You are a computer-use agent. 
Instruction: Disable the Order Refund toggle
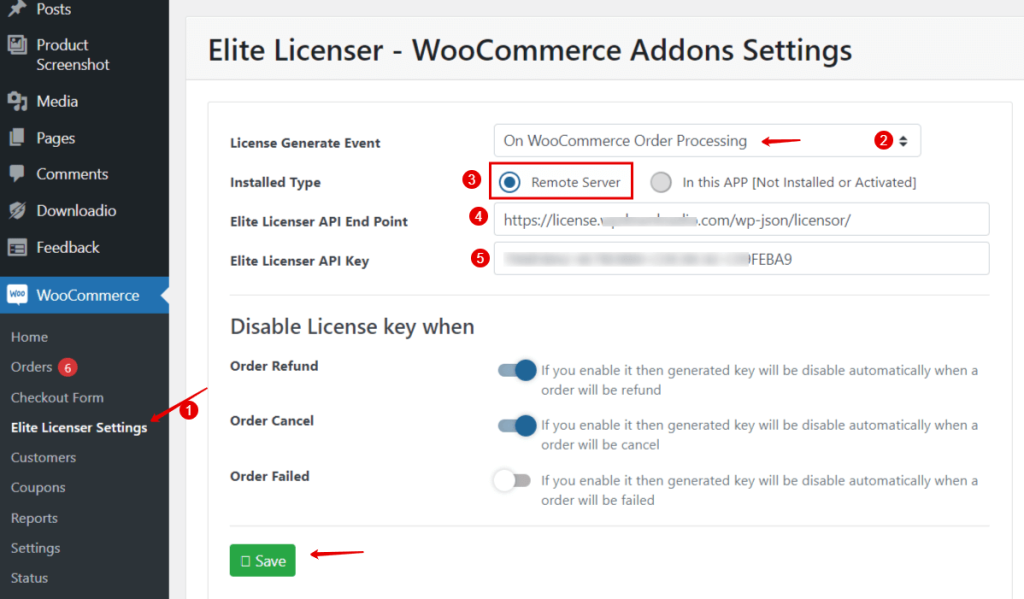pos(516,370)
